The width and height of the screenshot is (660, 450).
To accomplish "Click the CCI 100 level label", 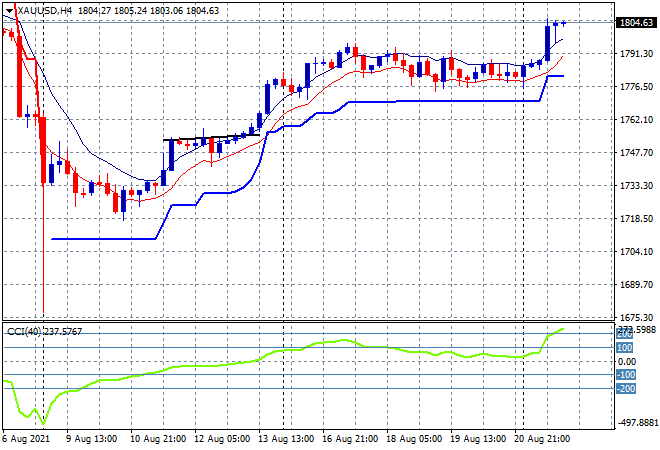I will 625,348.
